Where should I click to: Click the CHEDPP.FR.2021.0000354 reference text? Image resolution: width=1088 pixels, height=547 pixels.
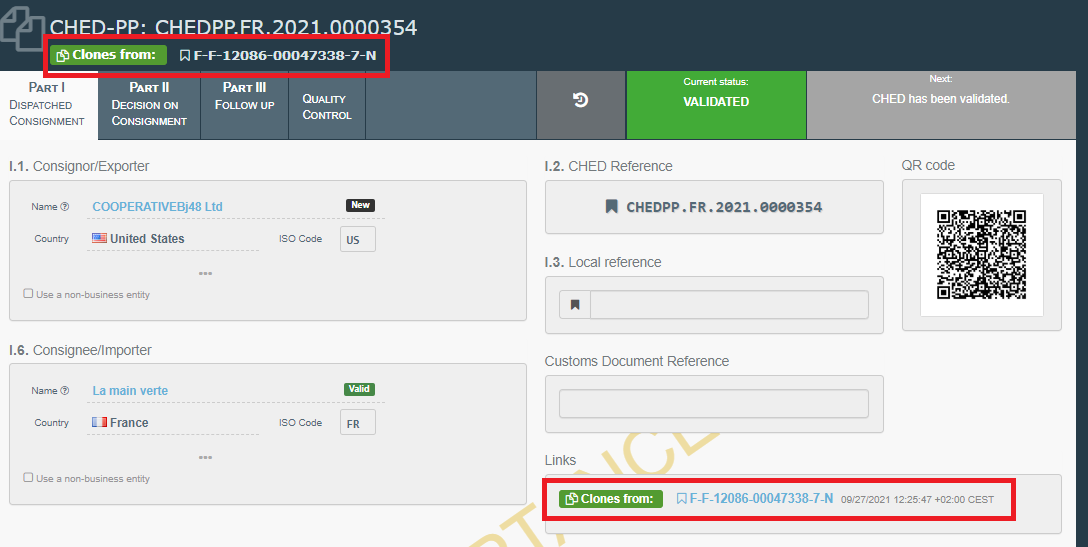[x=724, y=207]
